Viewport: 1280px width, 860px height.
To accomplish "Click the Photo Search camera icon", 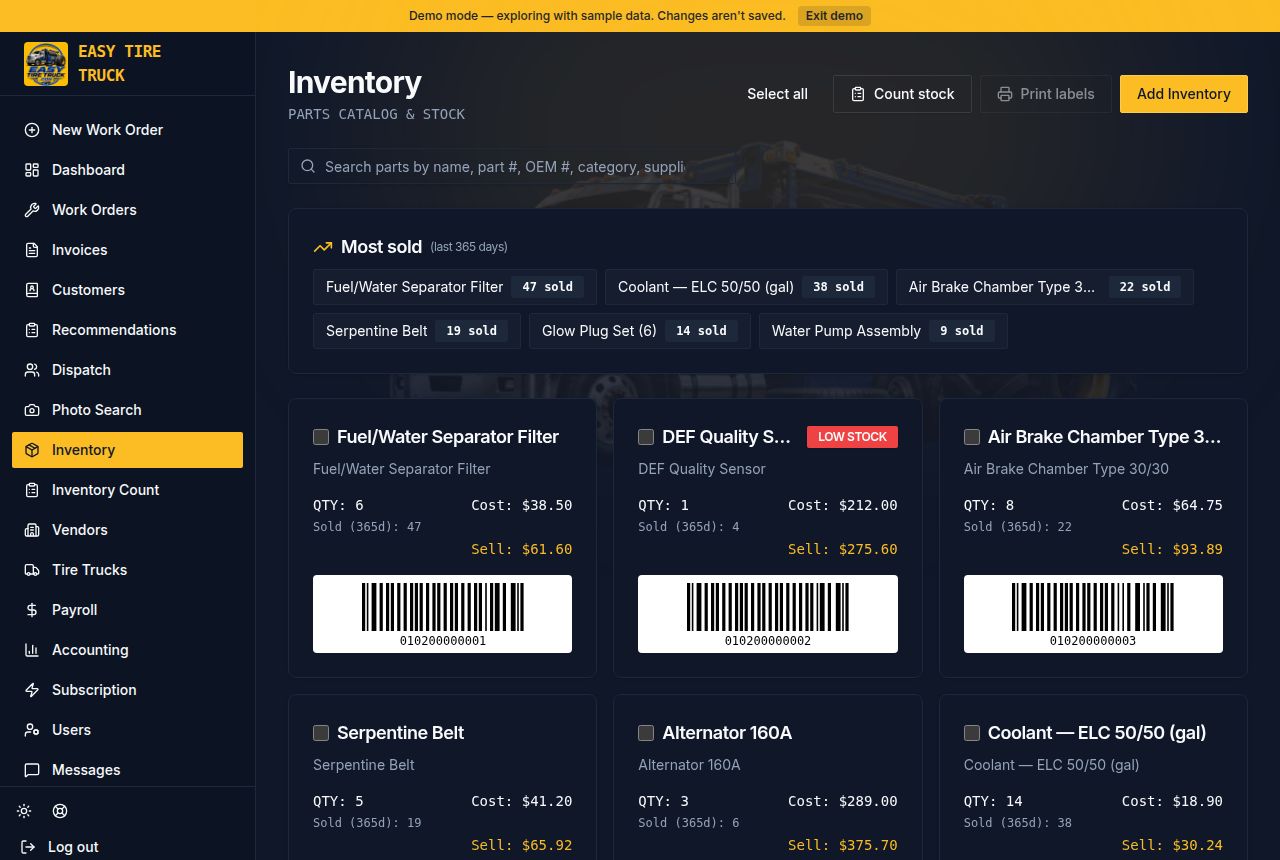I will tap(32, 410).
